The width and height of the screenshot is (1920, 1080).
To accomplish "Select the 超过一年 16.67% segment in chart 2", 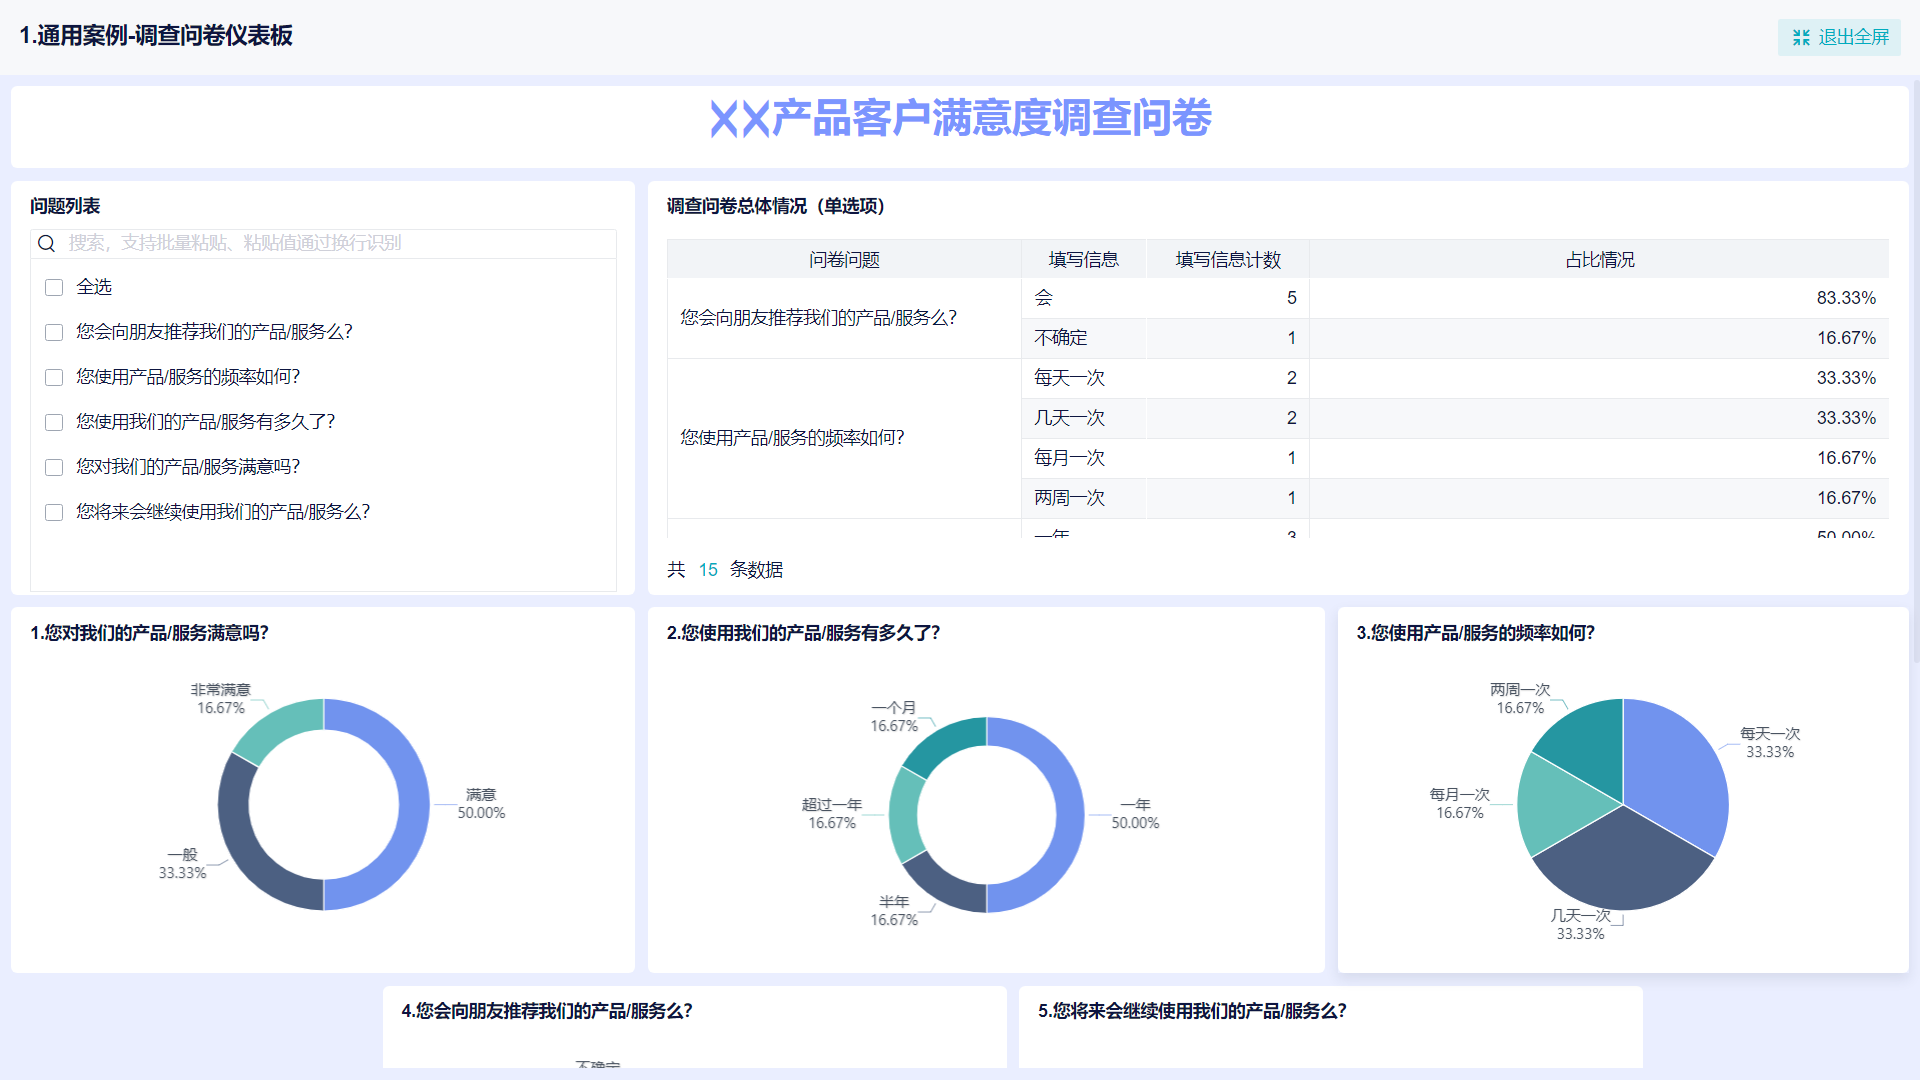I will point(904,815).
